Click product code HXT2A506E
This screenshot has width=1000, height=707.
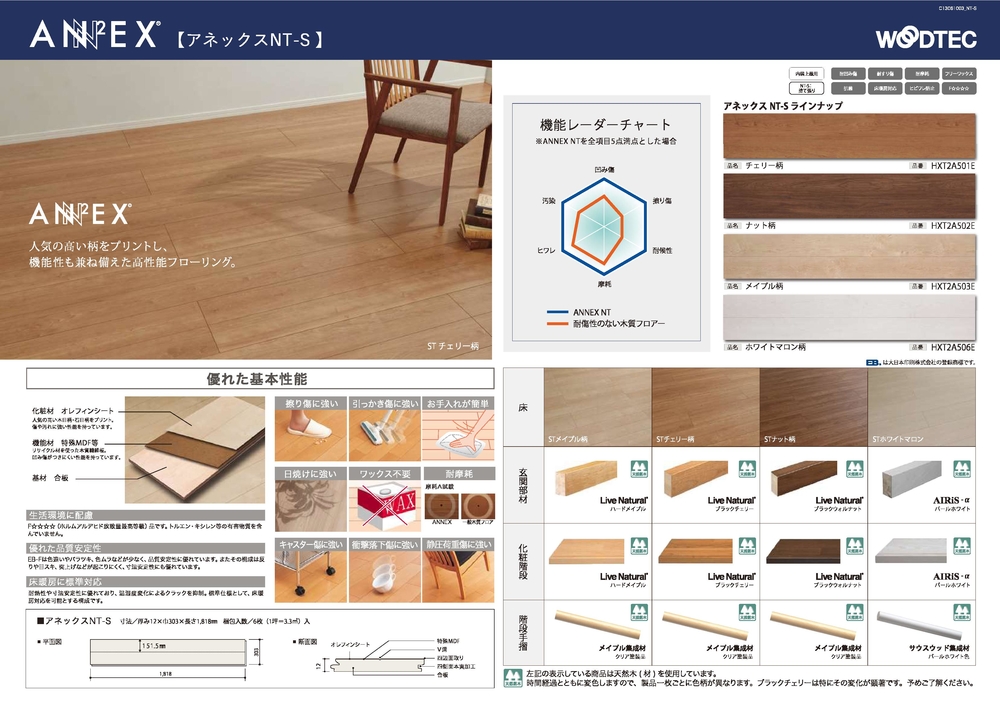click(953, 347)
